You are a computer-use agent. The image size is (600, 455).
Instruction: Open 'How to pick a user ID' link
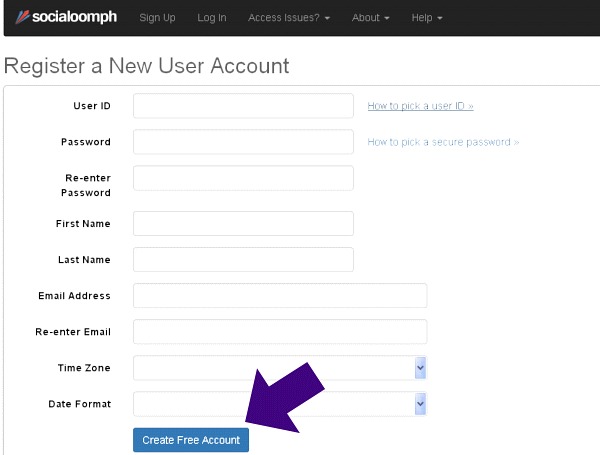(420, 106)
